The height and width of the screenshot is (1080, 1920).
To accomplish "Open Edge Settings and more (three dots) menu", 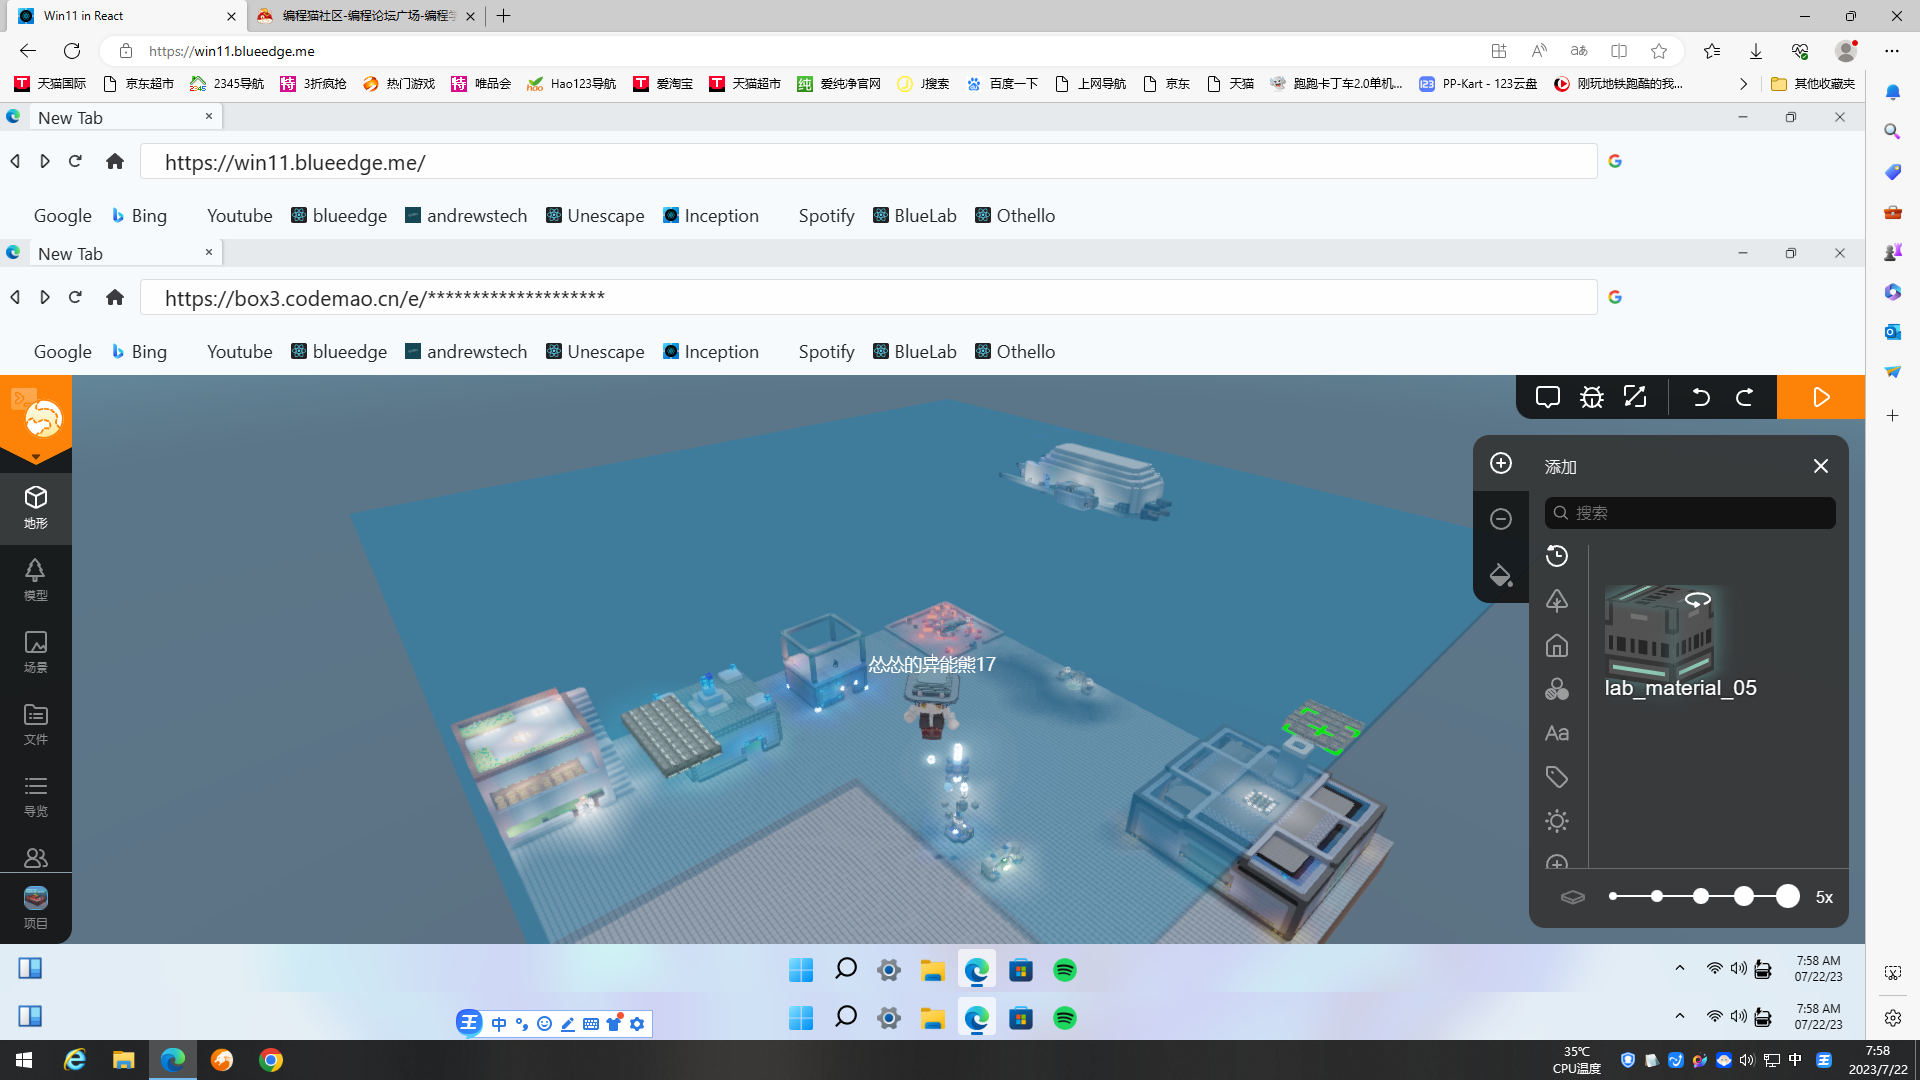I will point(1892,51).
